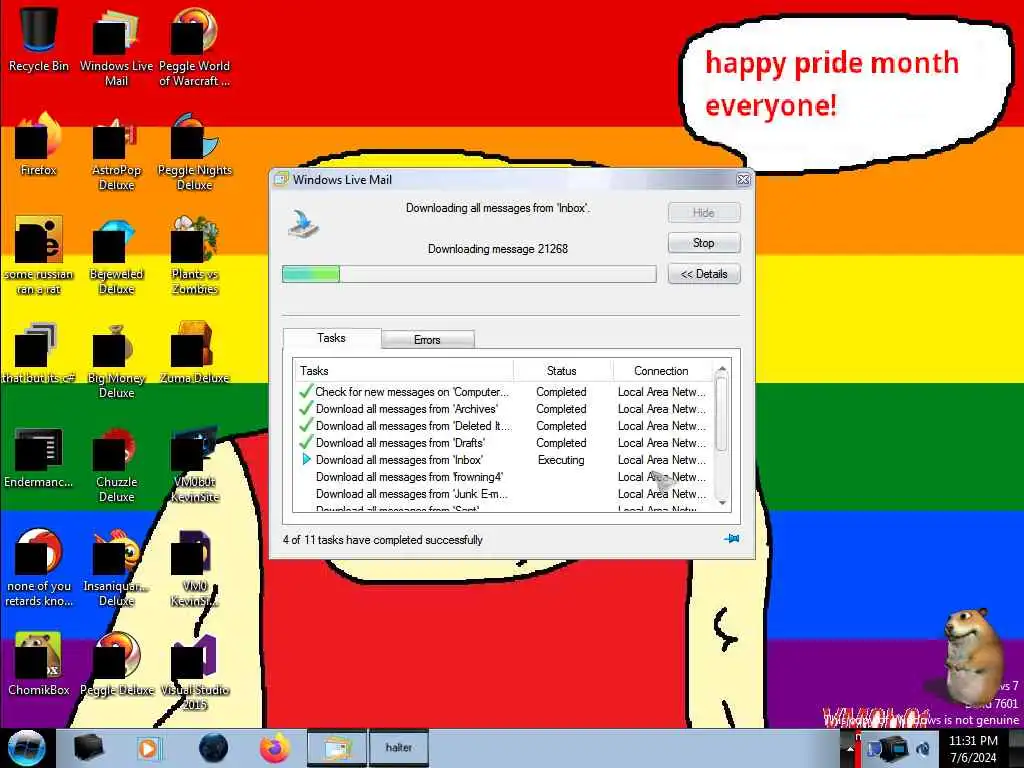Open the 'that but its c#' desktop icon
This screenshot has height=768, width=1024.
[x=39, y=353]
